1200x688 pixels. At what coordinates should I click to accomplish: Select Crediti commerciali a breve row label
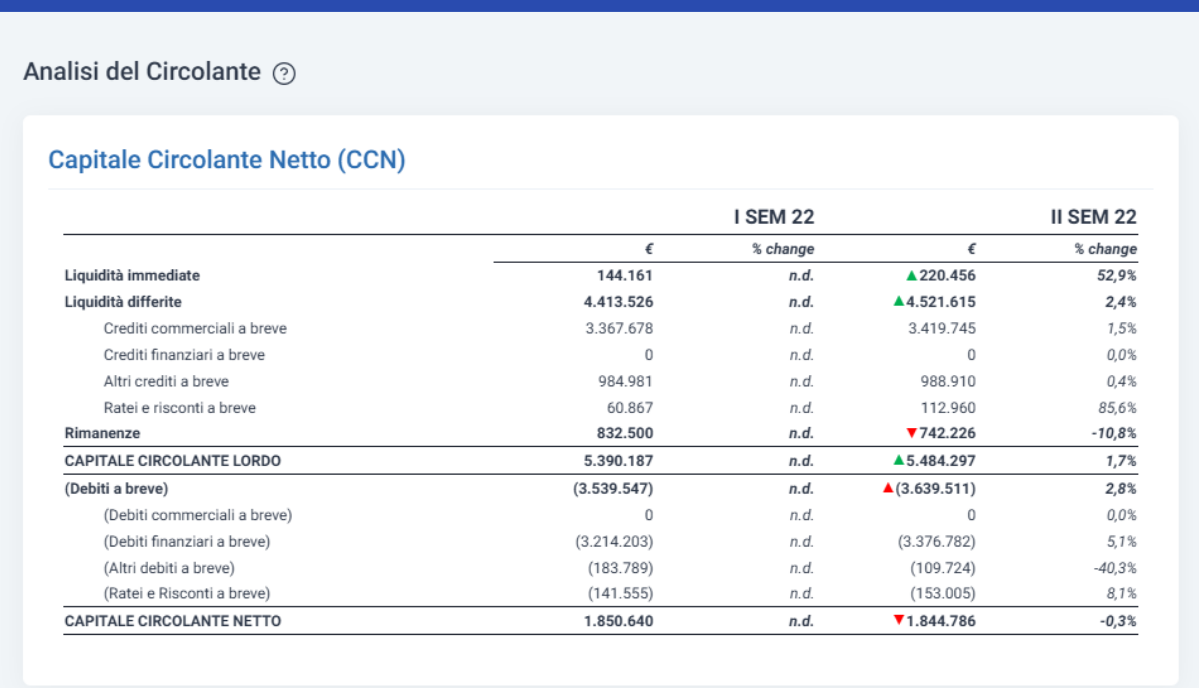tap(196, 328)
